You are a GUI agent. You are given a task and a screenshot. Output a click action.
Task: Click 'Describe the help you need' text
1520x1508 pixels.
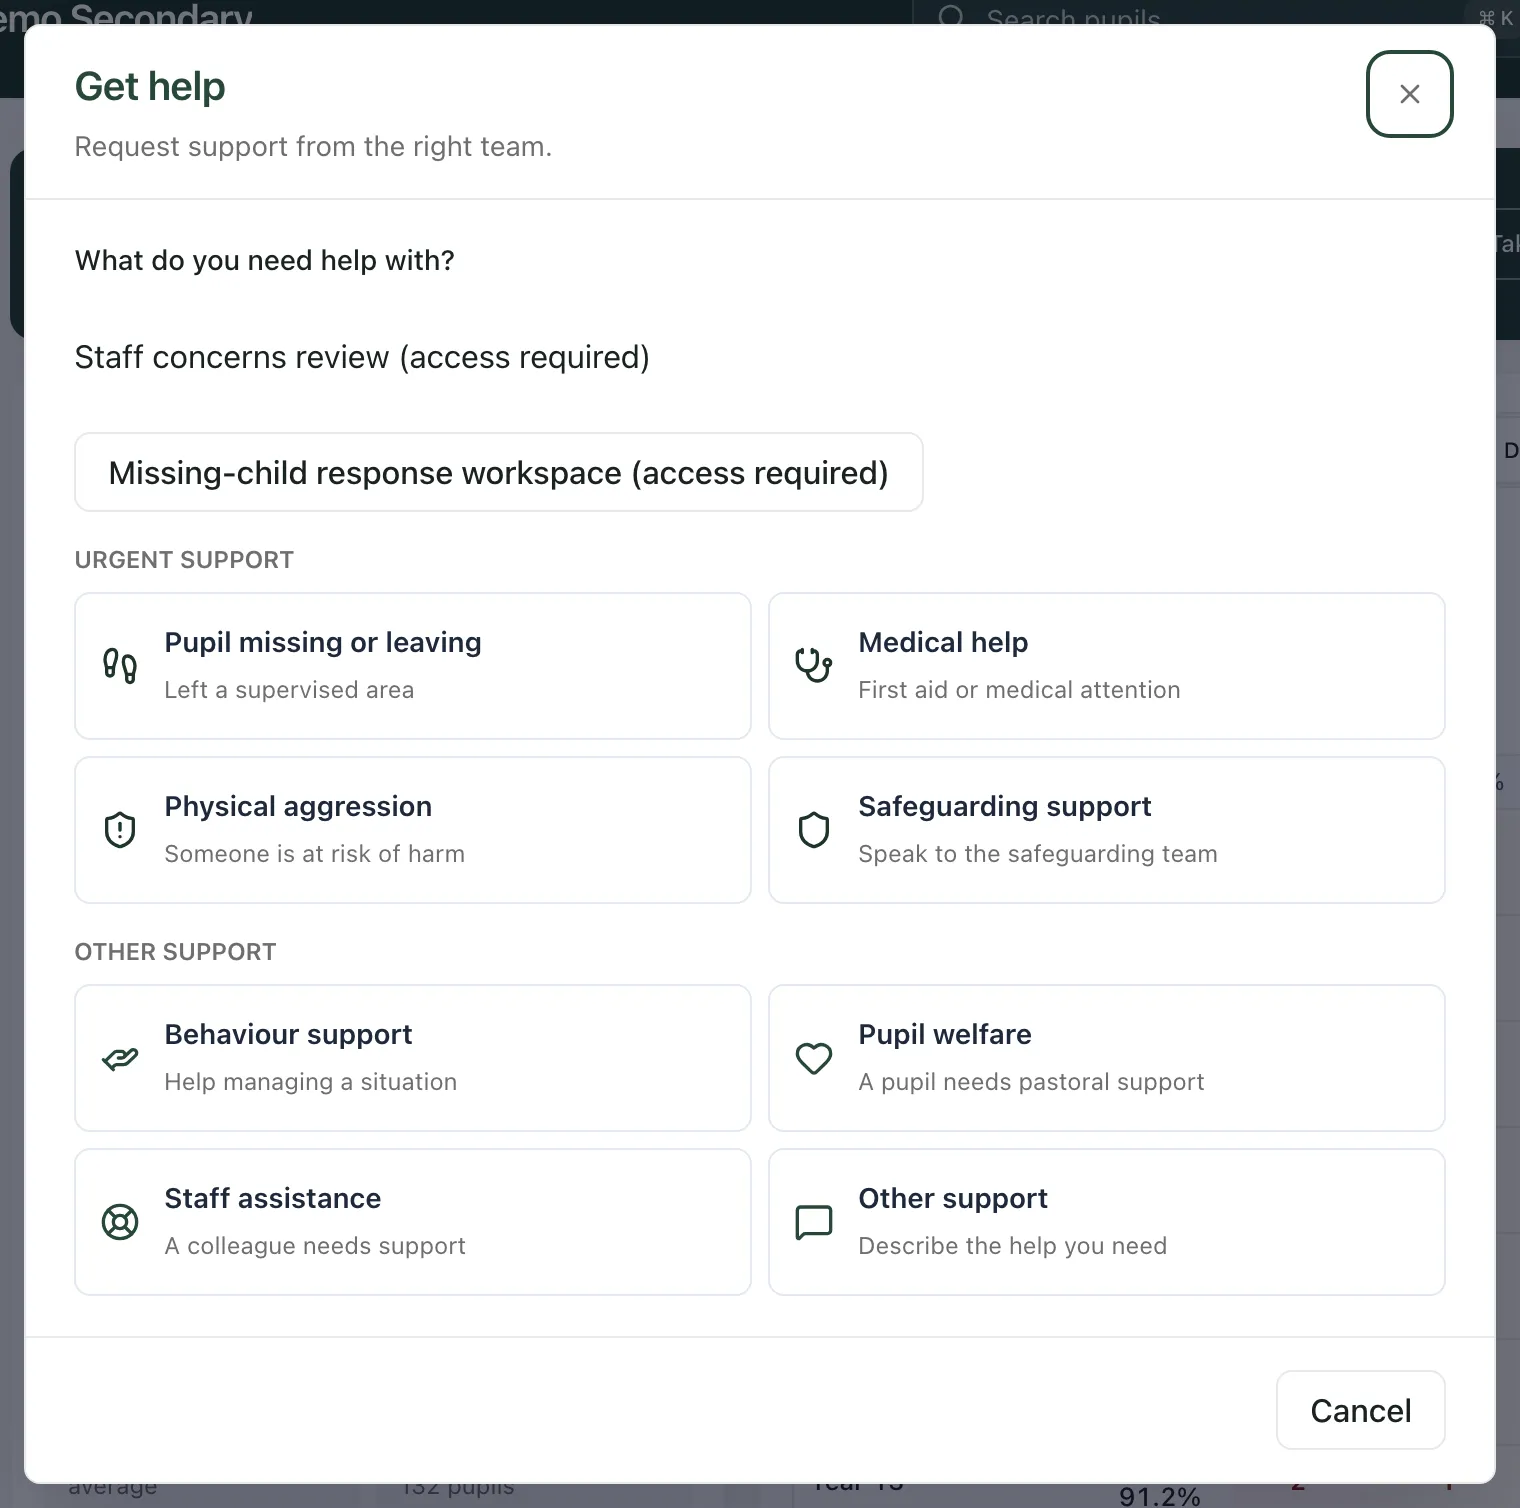pos(1013,1246)
